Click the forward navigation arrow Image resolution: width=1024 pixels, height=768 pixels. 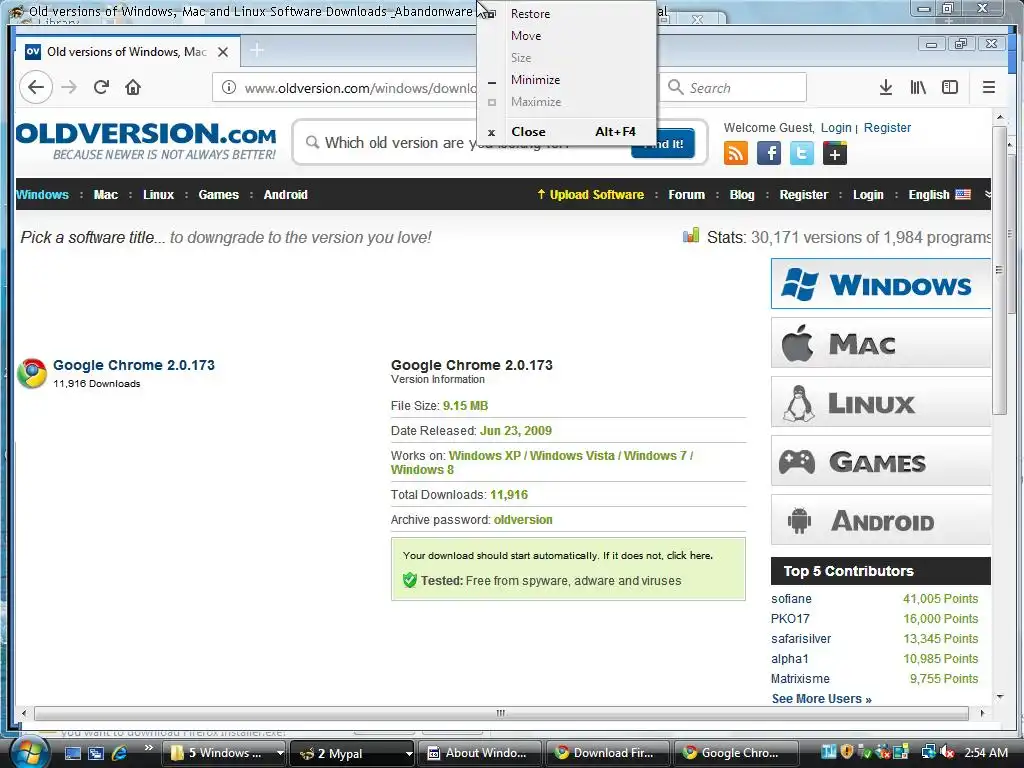coord(69,88)
